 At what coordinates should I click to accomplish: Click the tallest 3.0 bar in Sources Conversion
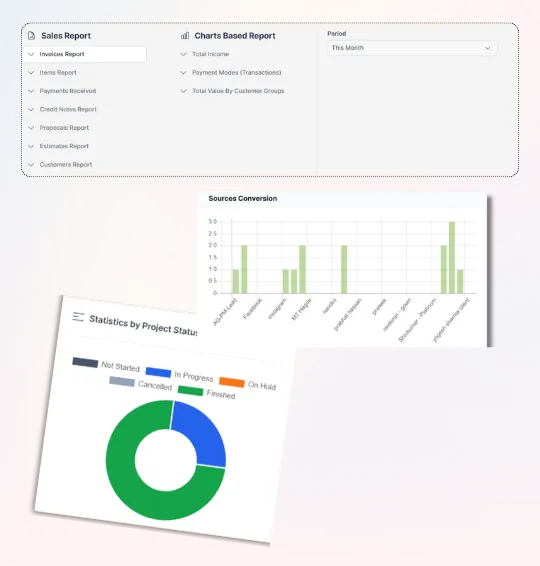coord(452,257)
